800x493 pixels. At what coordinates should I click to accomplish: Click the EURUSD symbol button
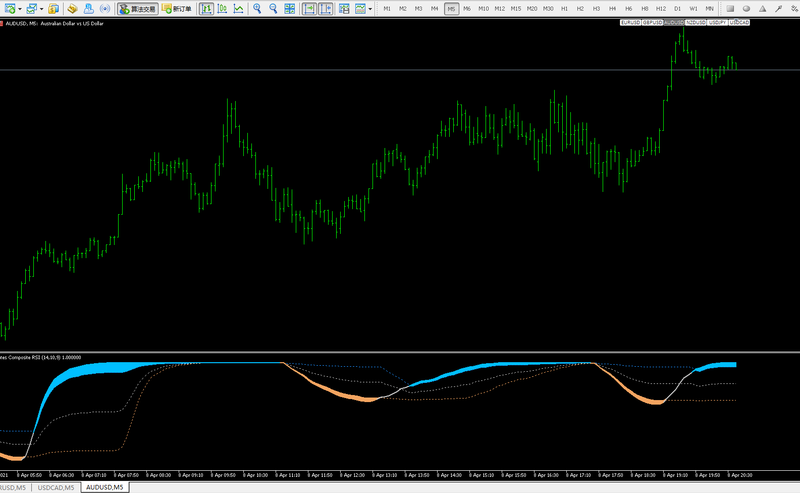(630, 21)
